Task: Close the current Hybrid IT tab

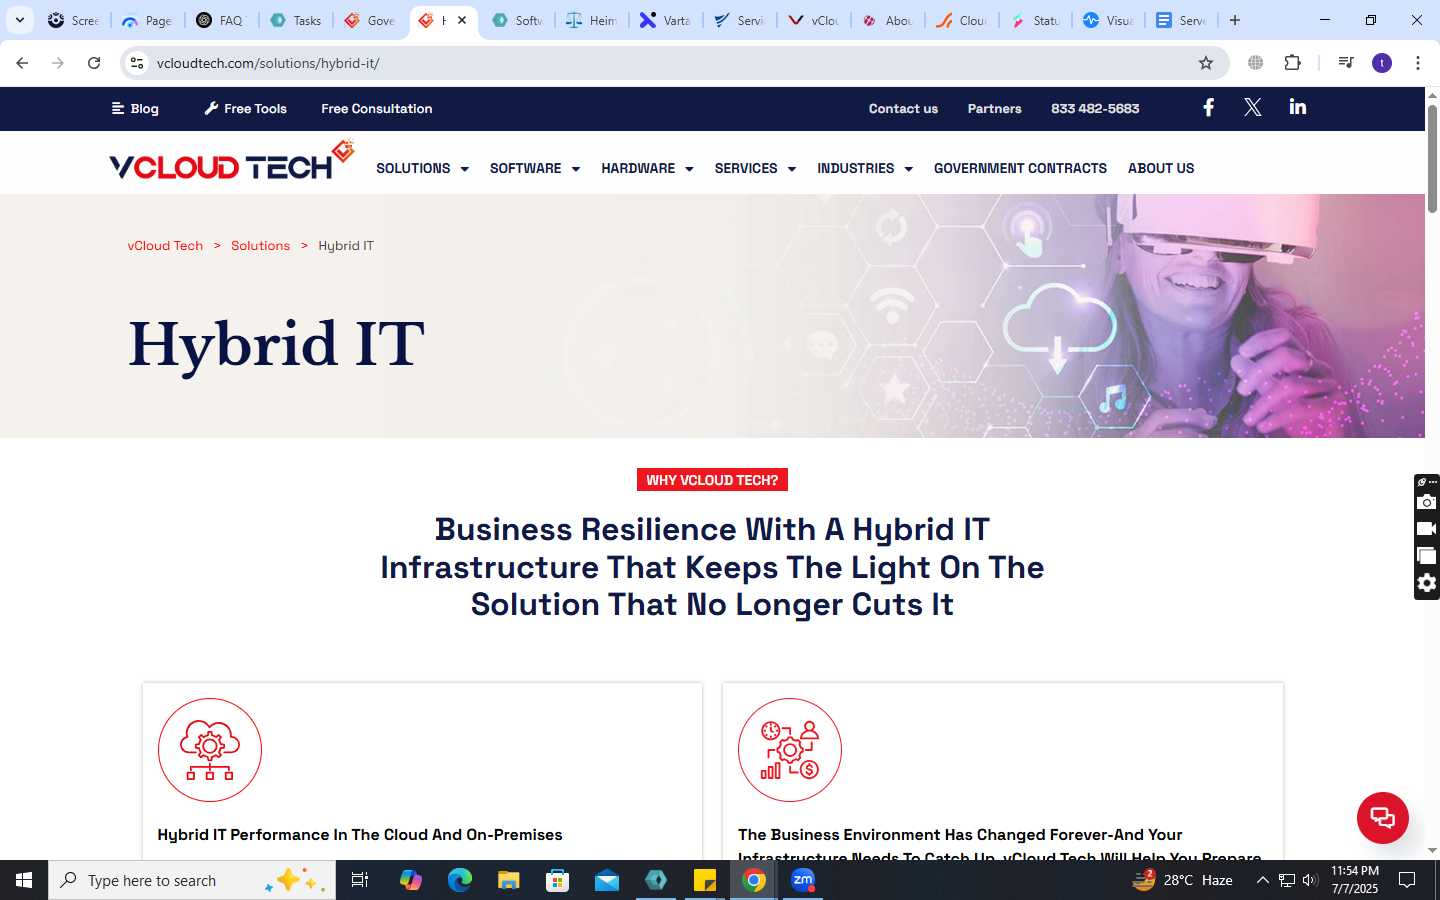Action: coord(462,20)
